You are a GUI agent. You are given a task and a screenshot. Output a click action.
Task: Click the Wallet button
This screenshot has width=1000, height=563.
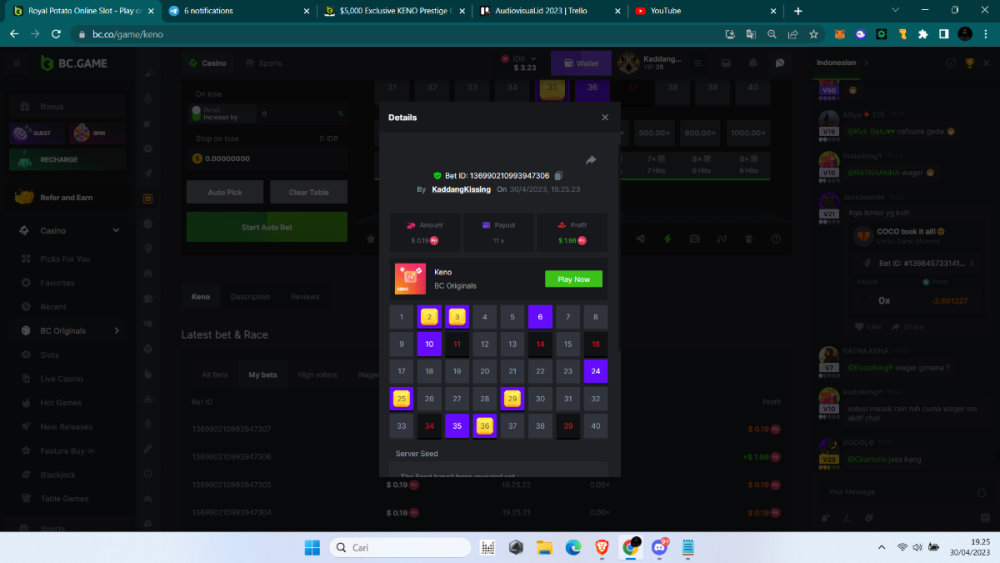tap(581, 63)
